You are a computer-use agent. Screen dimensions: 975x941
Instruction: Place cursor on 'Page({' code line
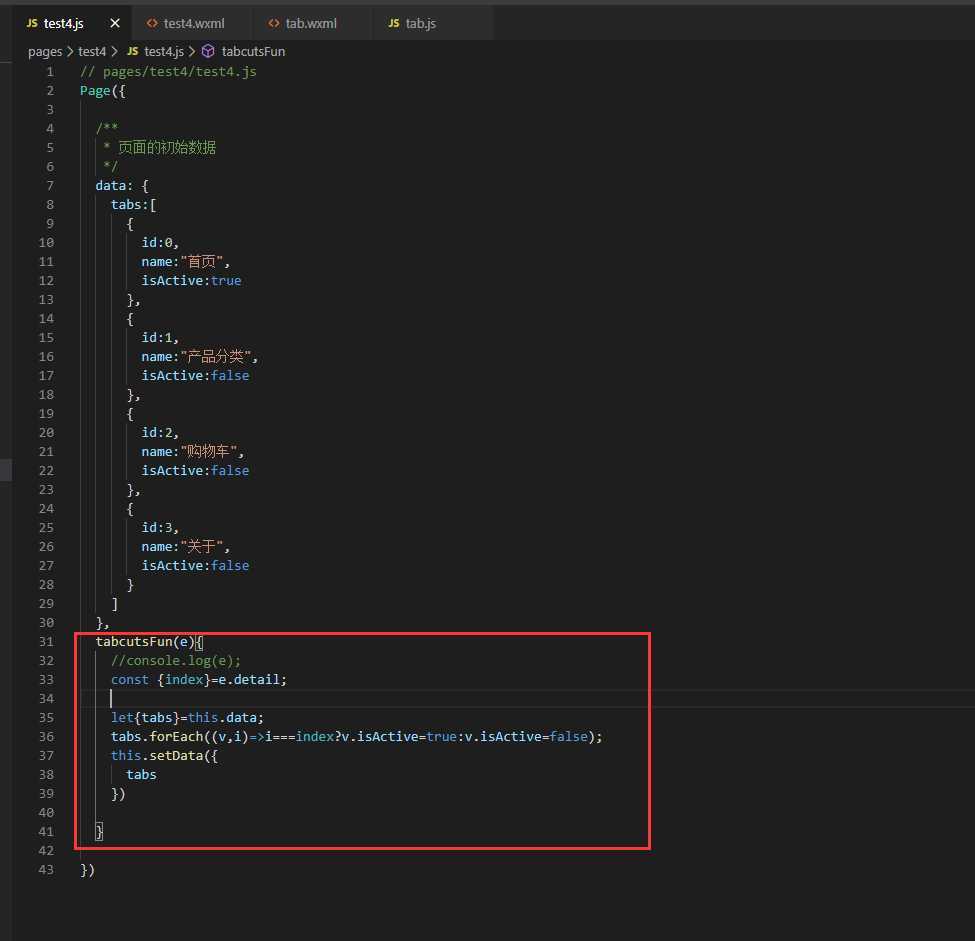point(103,91)
